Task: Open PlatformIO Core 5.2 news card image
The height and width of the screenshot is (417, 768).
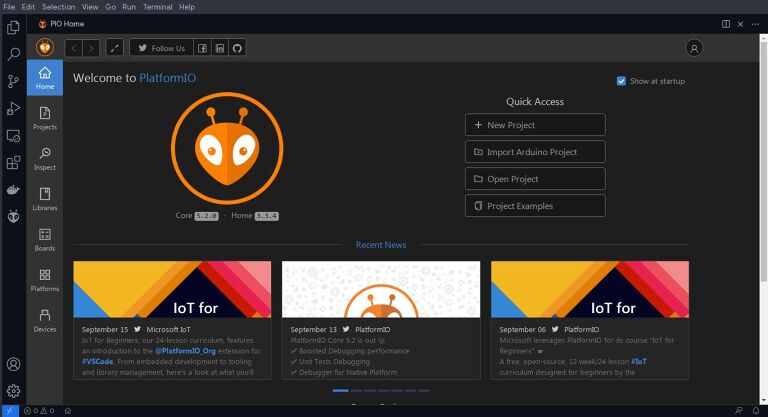Action: click(x=381, y=289)
